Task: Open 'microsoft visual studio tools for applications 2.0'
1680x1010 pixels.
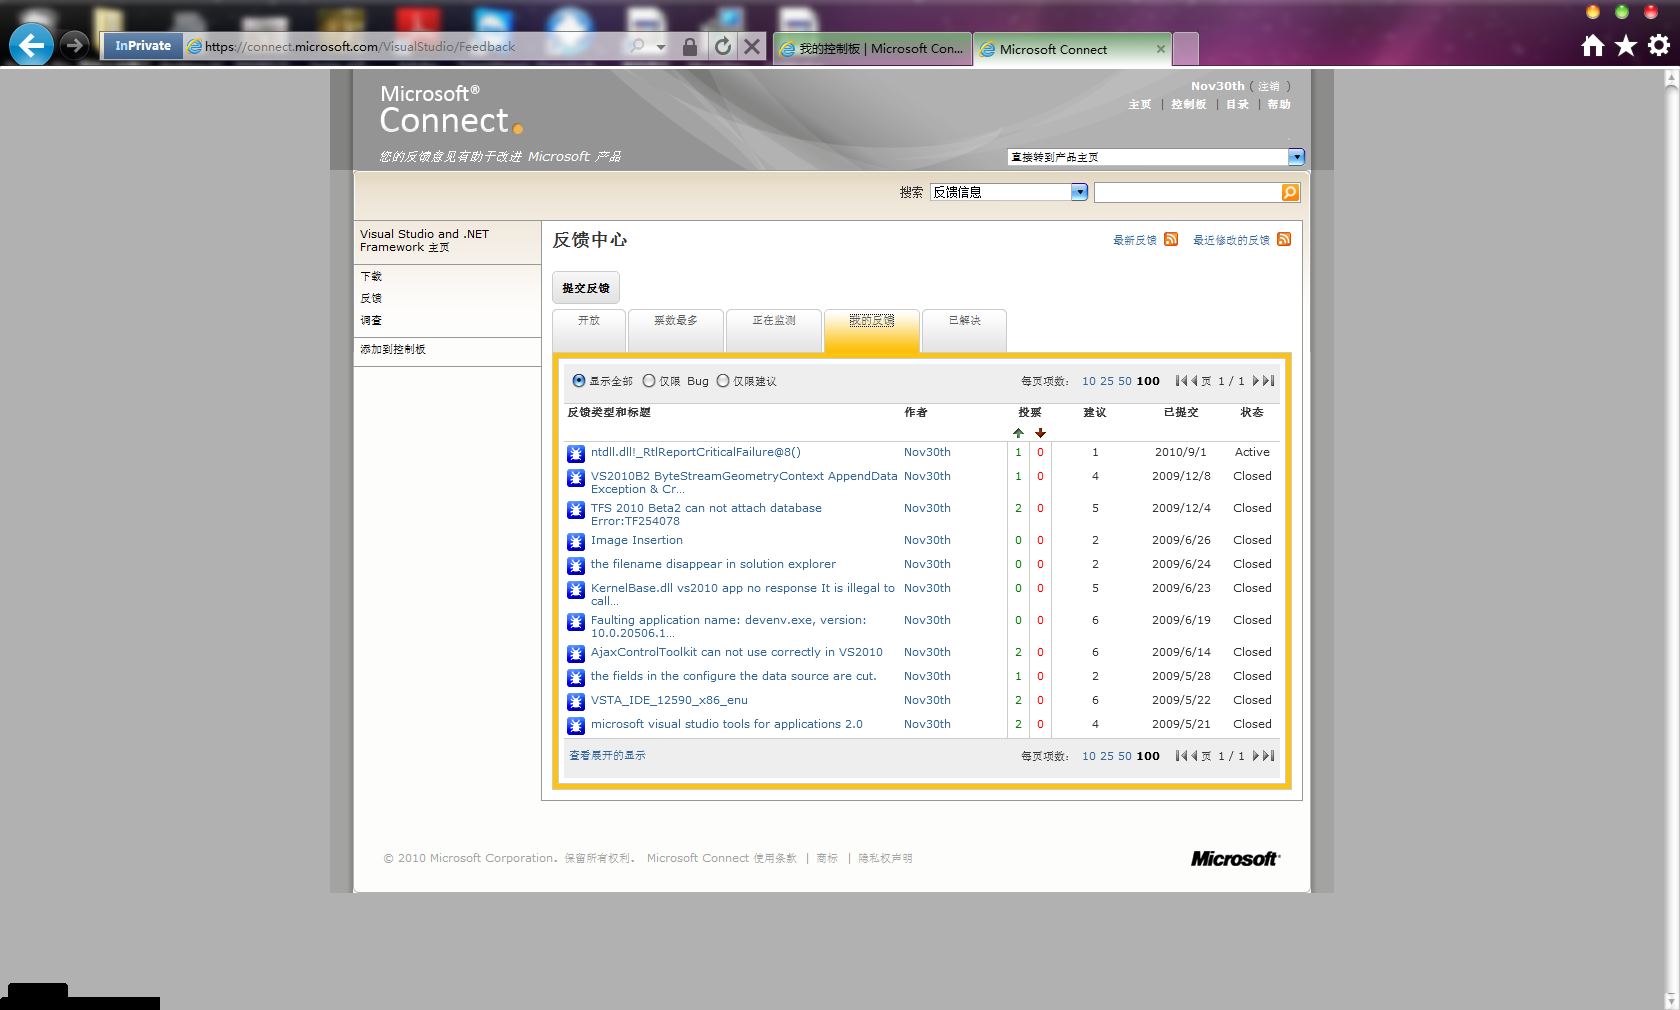Action: (726, 724)
